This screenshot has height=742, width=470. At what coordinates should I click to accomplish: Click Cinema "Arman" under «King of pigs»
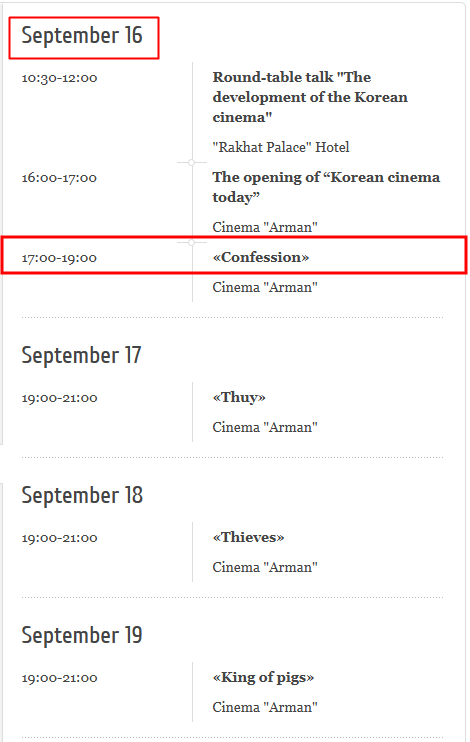[265, 707]
